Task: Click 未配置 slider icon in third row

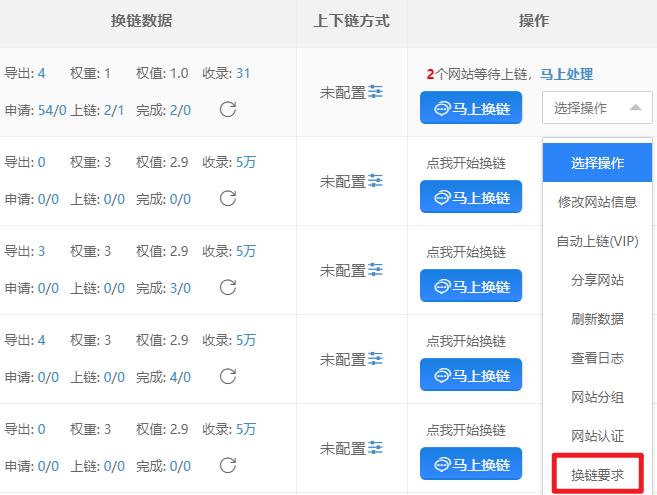Action: [x=375, y=270]
